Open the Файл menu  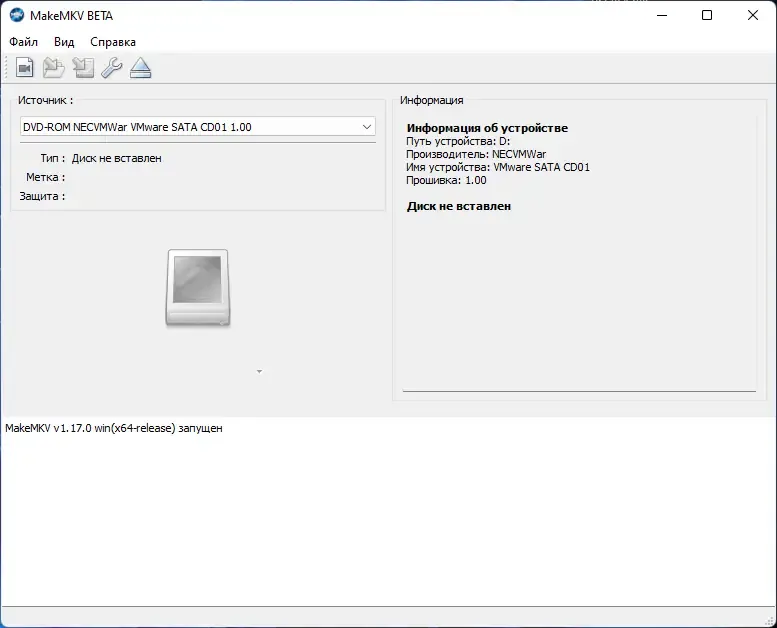[23, 42]
